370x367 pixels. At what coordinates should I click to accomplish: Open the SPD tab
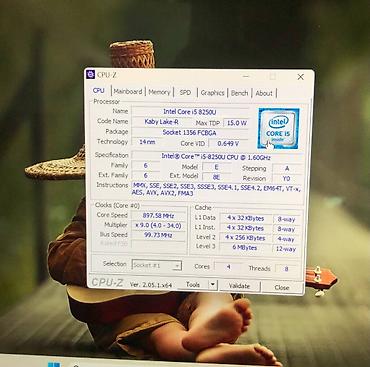185,92
